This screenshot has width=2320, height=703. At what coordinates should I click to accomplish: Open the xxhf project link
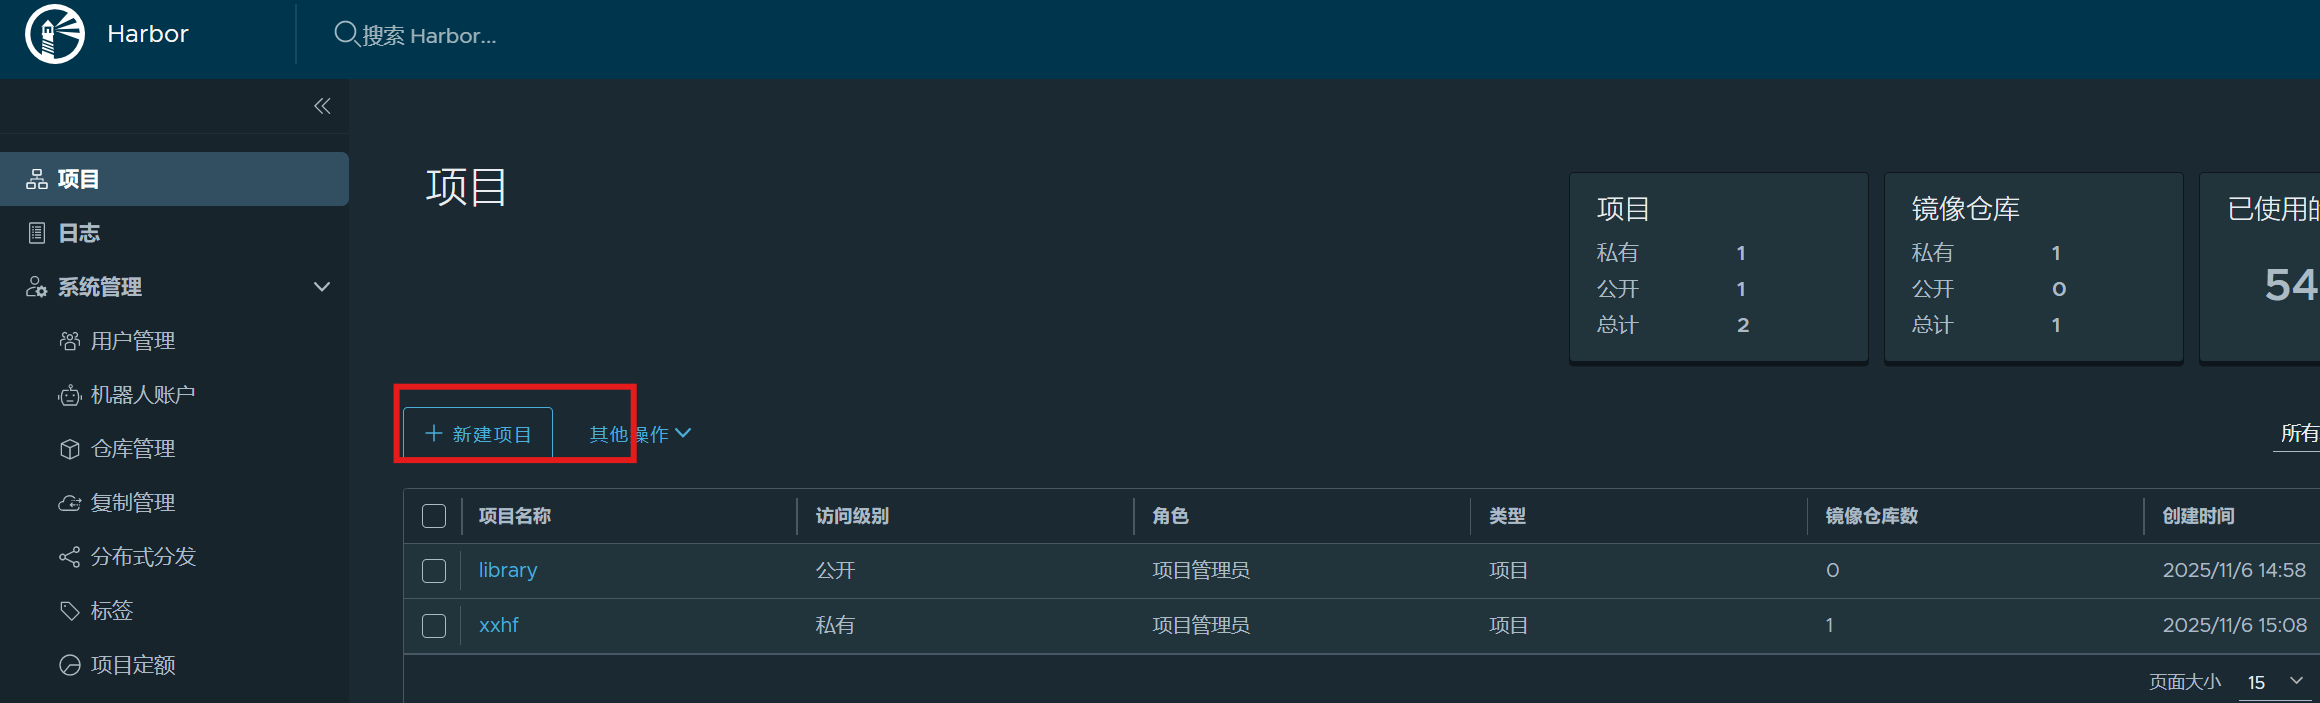point(499,625)
